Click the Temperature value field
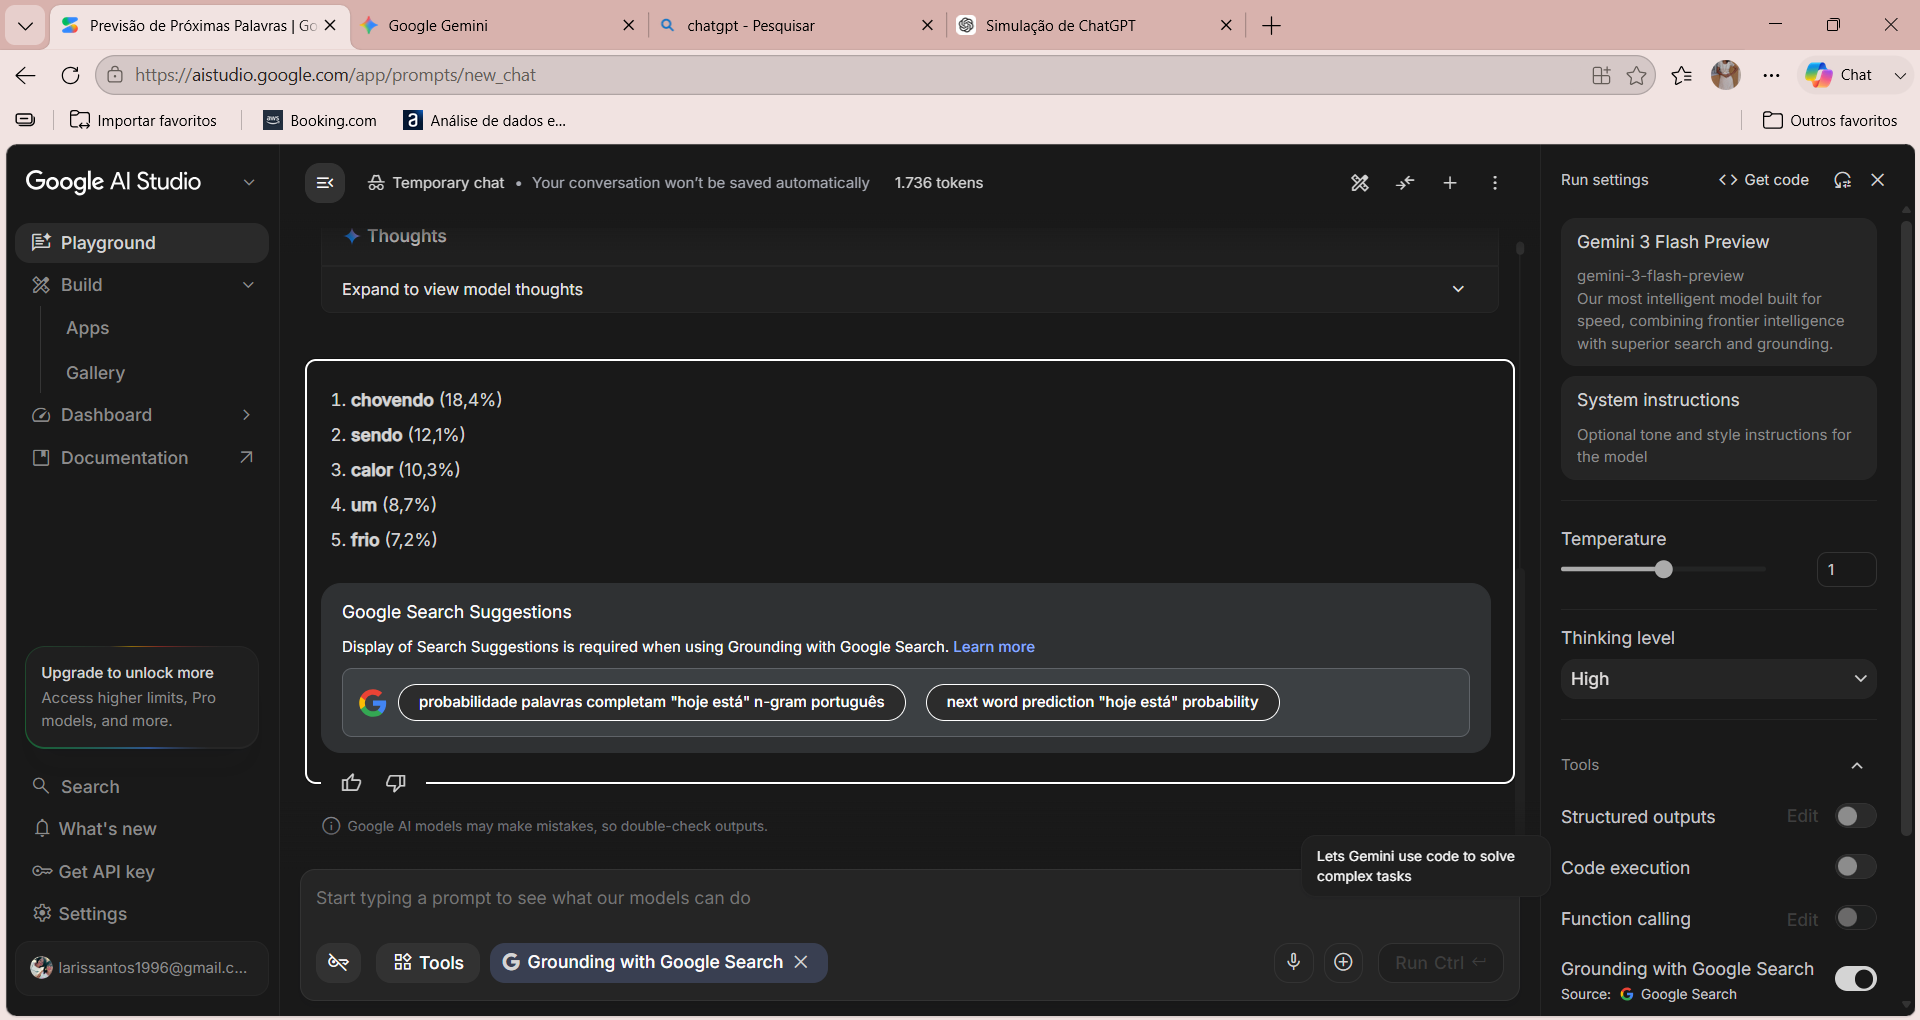Viewport: 1920px width, 1020px height. [1846, 570]
